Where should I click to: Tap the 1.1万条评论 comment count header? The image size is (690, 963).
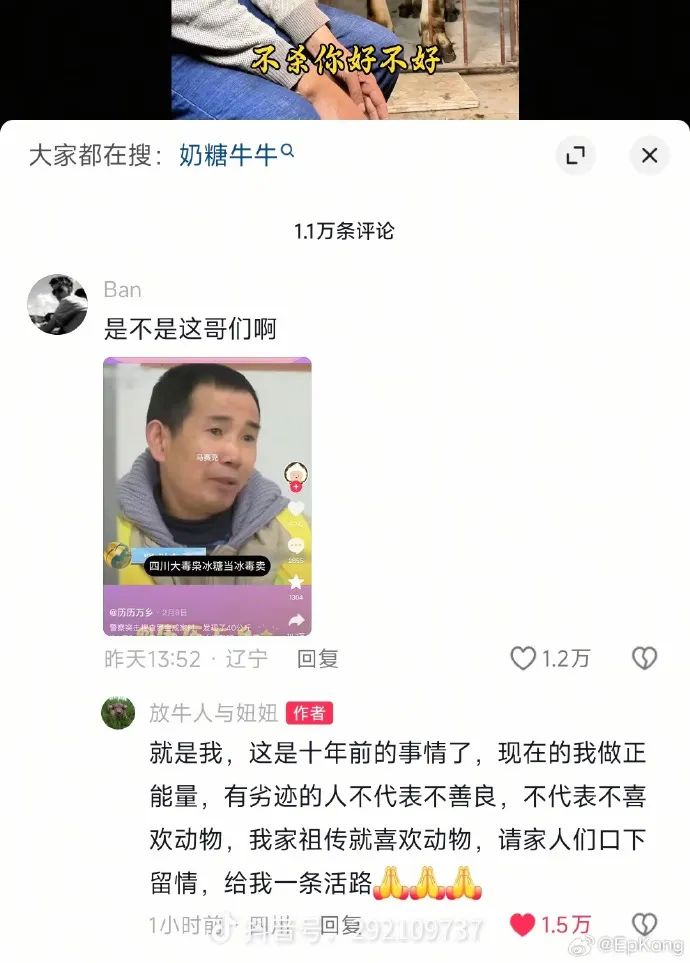coord(344,232)
